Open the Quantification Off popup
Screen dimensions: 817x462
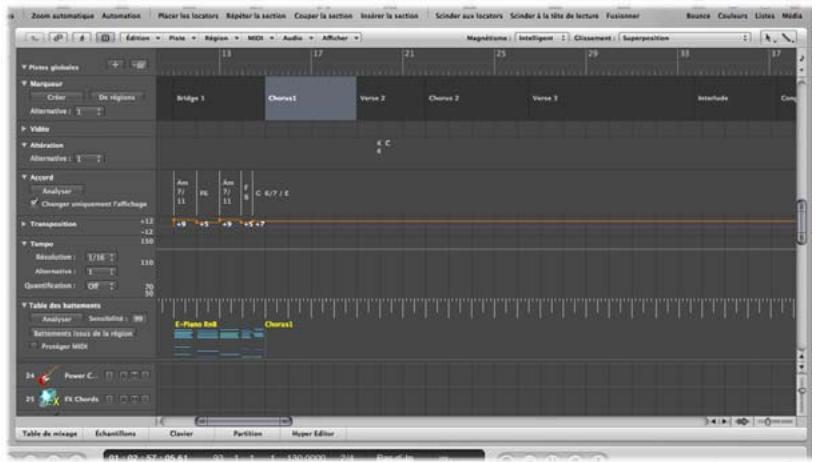click(100, 285)
